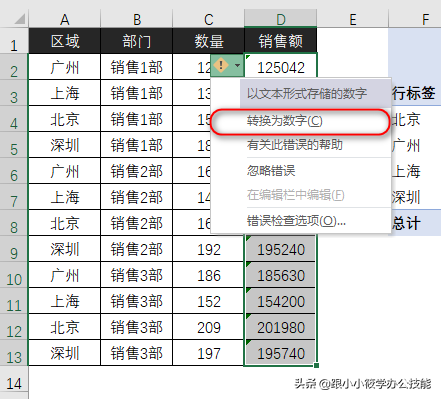This screenshot has width=441, height=399.
Task: Open 错误检查选项(O)... menu entry
Action: 301,221
